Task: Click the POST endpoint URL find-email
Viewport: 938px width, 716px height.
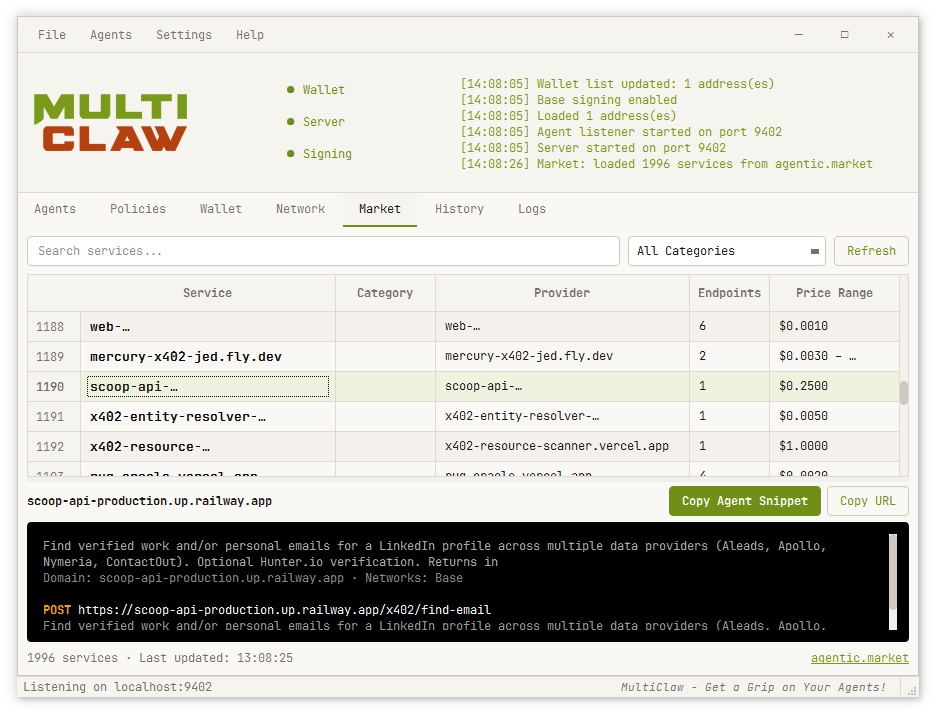Action: [284, 610]
